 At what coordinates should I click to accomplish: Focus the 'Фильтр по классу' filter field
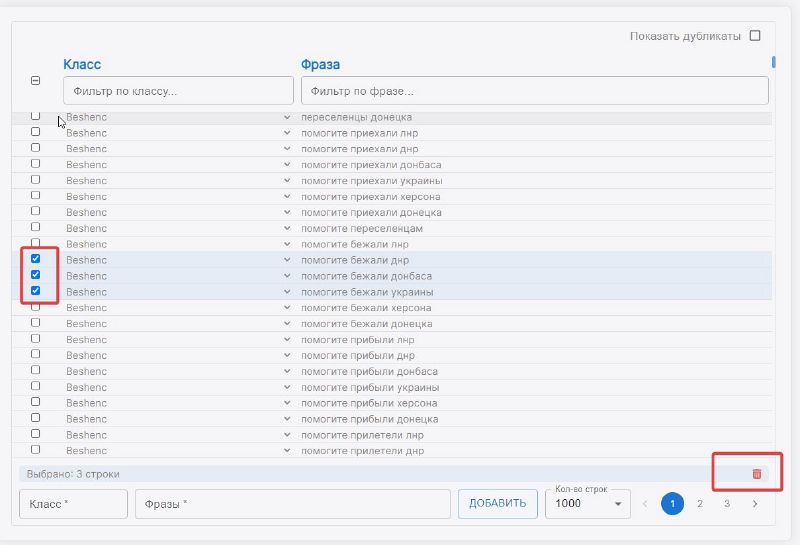pyautogui.click(x=178, y=91)
